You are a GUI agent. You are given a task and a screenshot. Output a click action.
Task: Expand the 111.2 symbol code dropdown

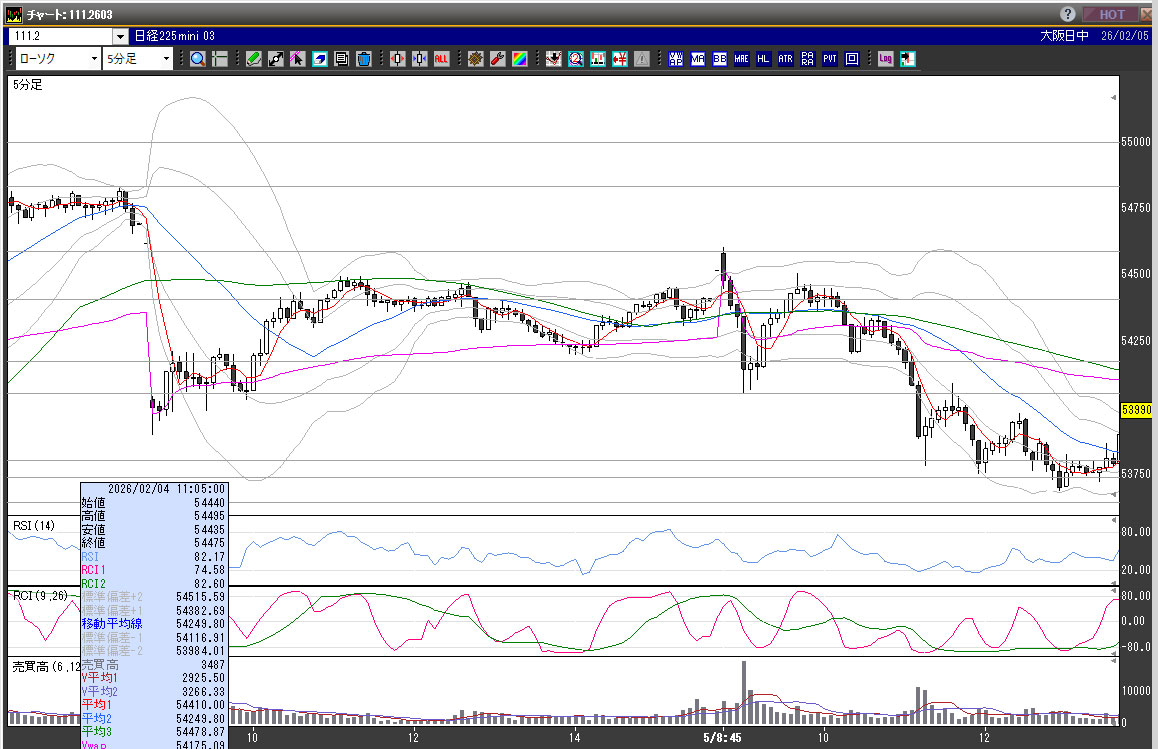pos(120,36)
